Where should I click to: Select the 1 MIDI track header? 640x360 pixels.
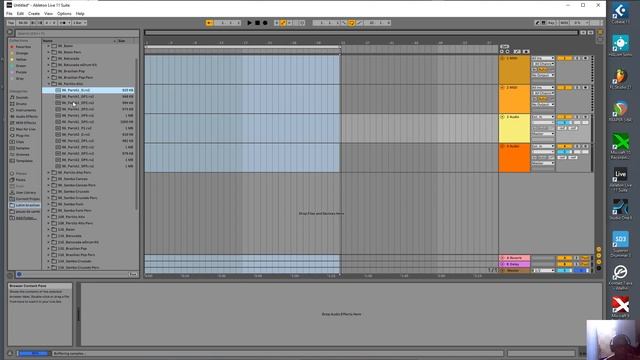514,70
